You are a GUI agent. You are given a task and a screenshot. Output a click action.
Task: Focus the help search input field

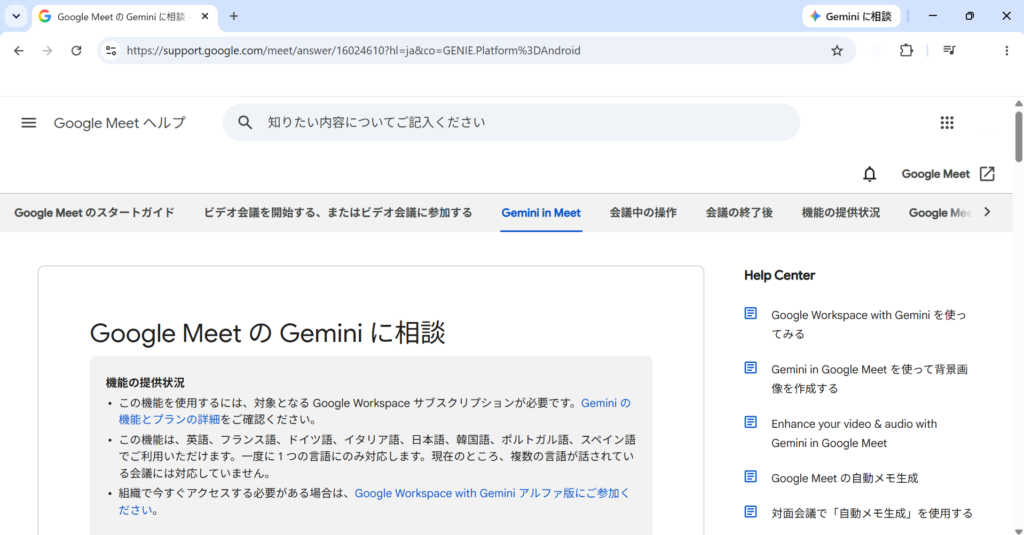point(511,122)
